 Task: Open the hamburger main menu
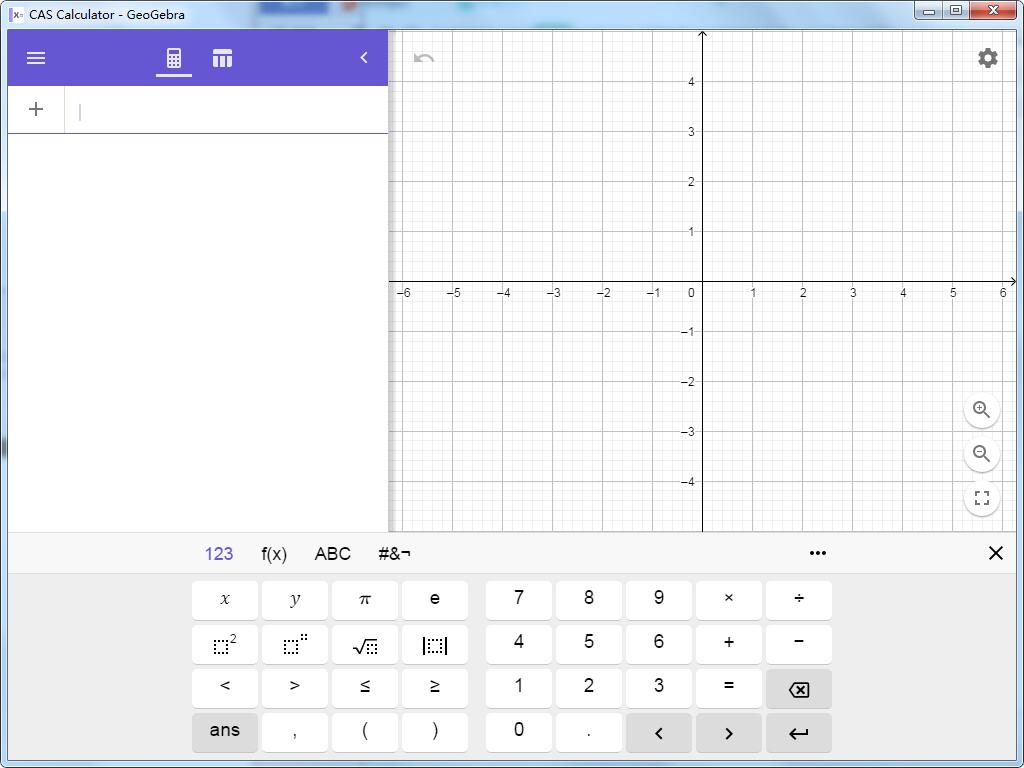coord(36,58)
